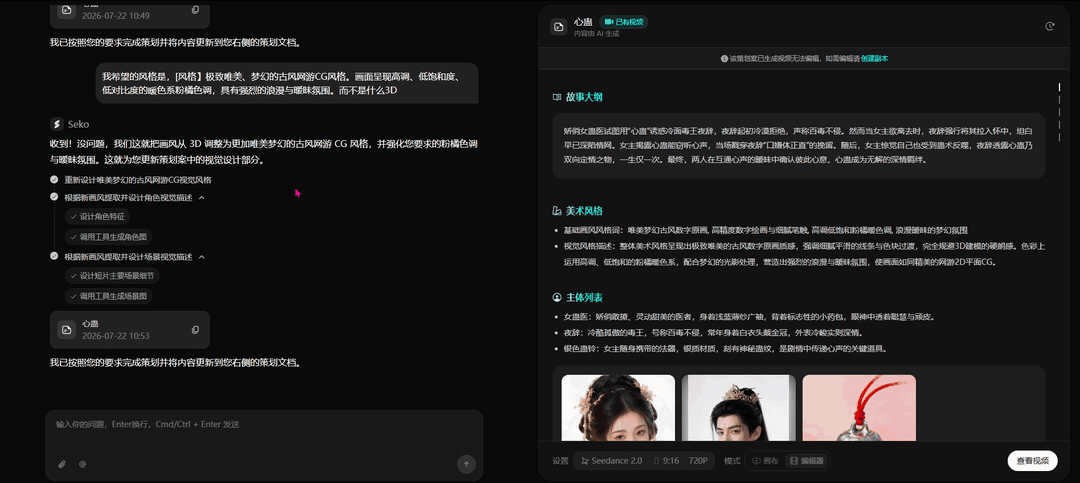Open the 720P resolution option

click(698, 461)
